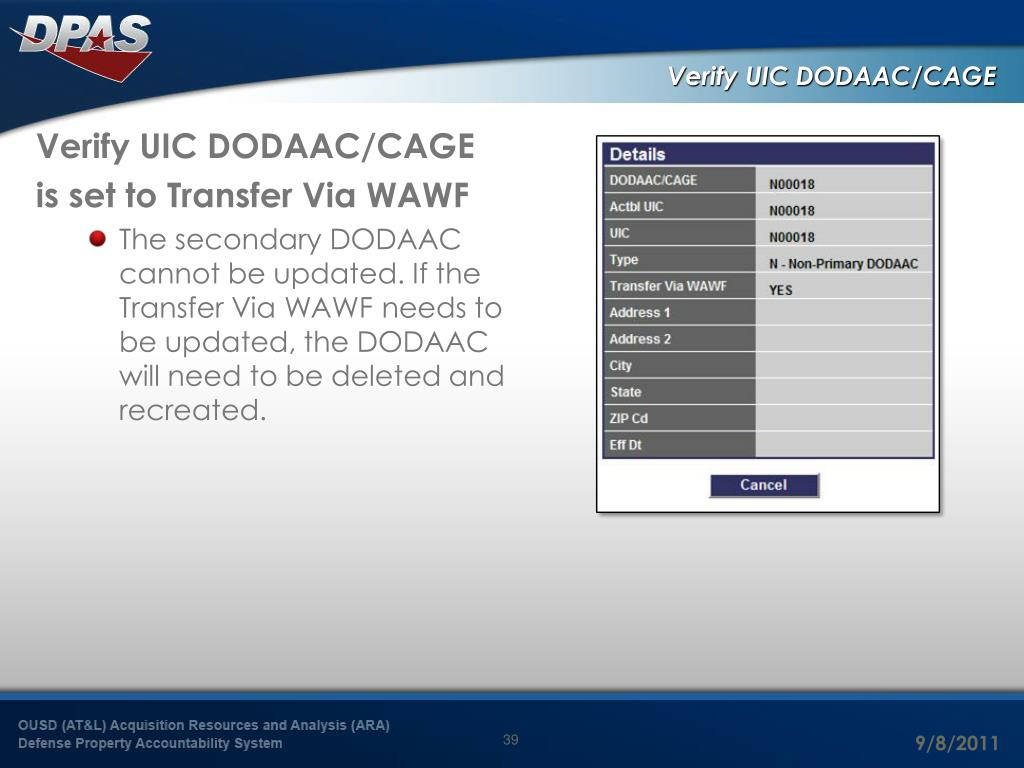The height and width of the screenshot is (768, 1024).
Task: Click the slide number 39
Action: click(511, 739)
